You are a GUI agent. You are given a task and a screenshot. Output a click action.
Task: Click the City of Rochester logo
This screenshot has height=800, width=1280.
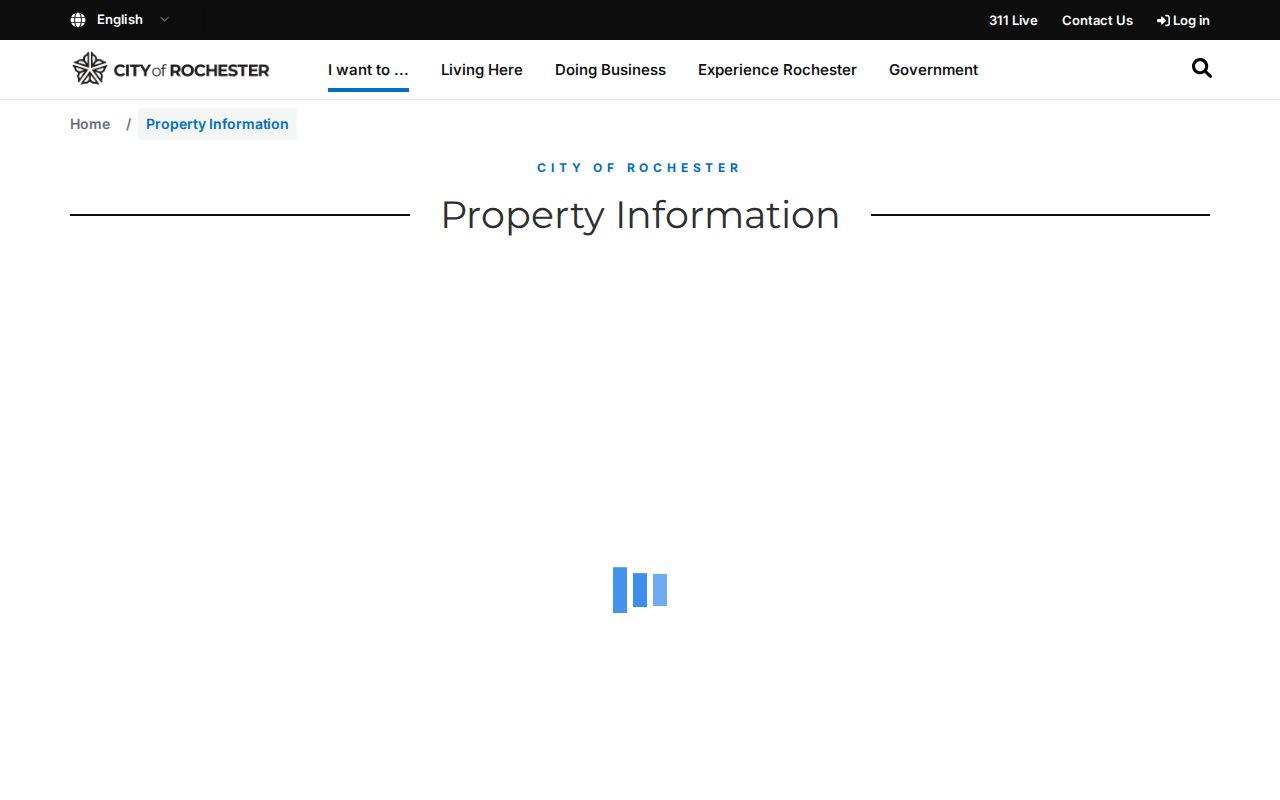click(171, 69)
